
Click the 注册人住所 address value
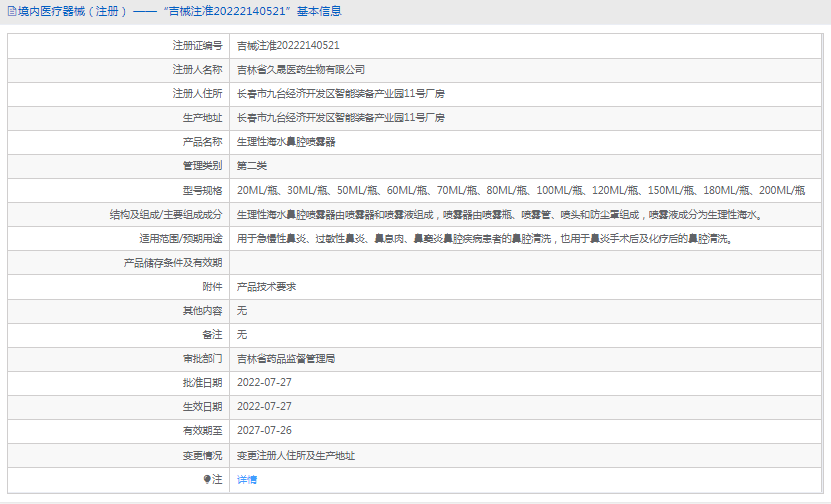click(x=341, y=94)
